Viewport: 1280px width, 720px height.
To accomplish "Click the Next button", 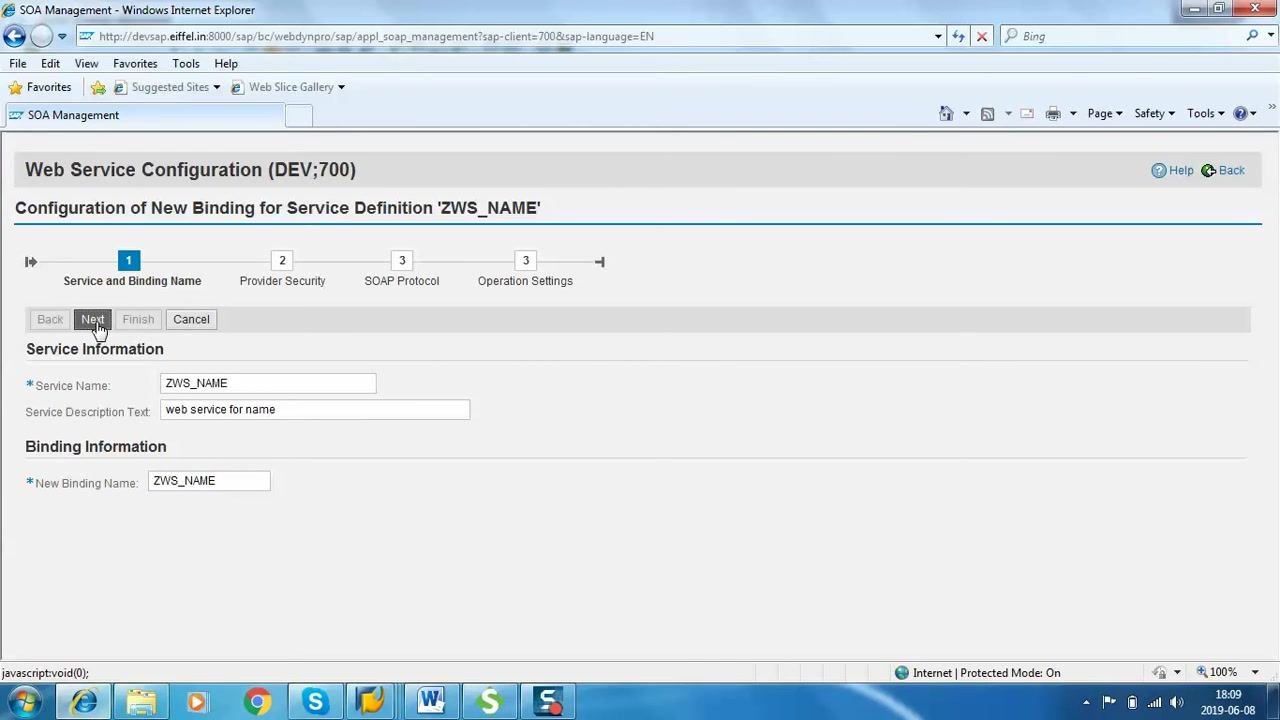I will 92,319.
